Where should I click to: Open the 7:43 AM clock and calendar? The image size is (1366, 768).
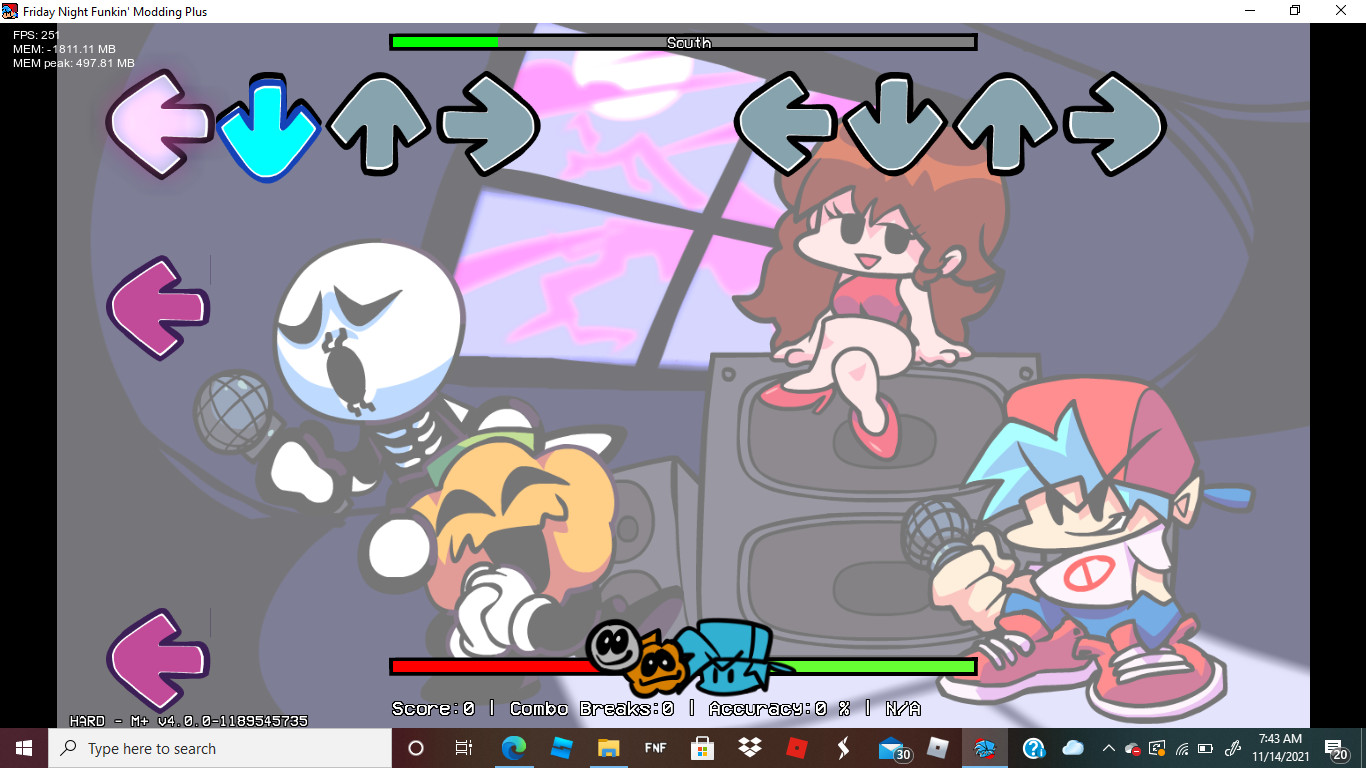pyautogui.click(x=1280, y=748)
